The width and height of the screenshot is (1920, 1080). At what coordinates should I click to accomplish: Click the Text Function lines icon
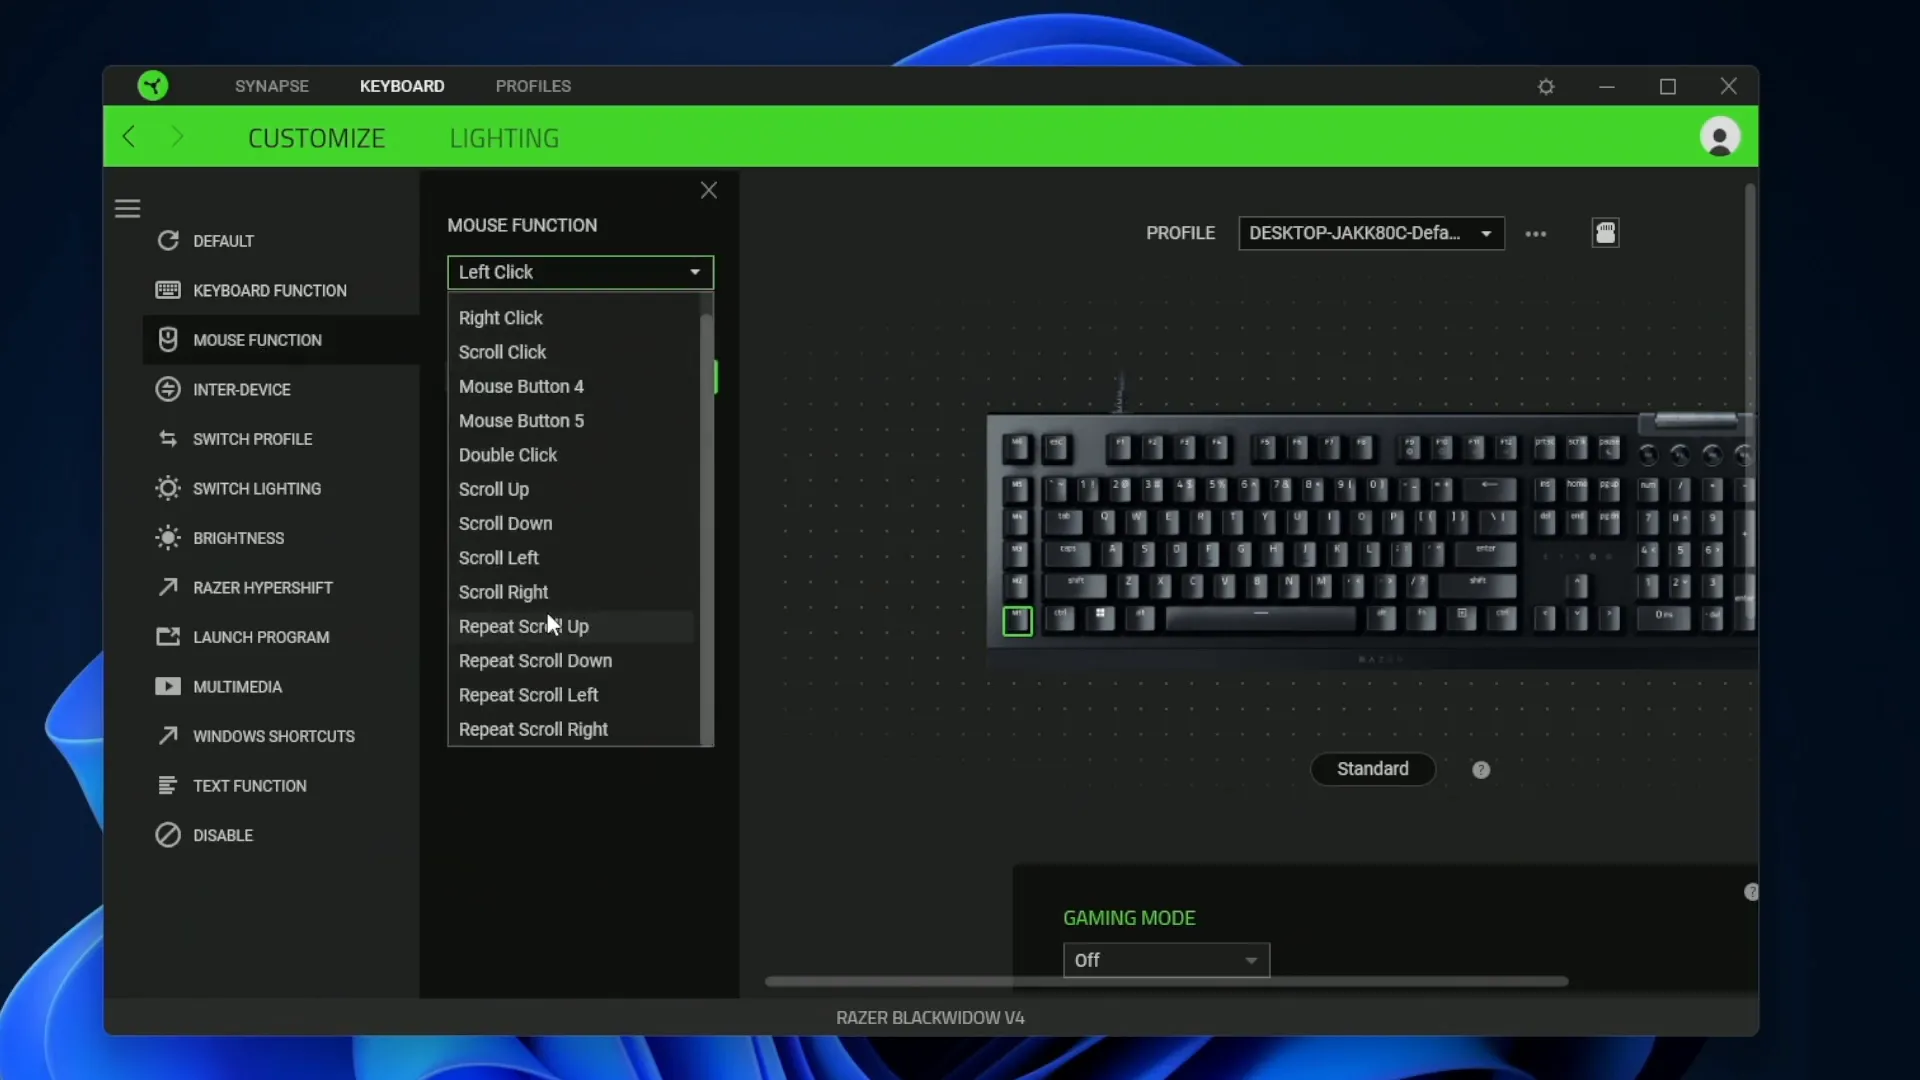point(168,785)
